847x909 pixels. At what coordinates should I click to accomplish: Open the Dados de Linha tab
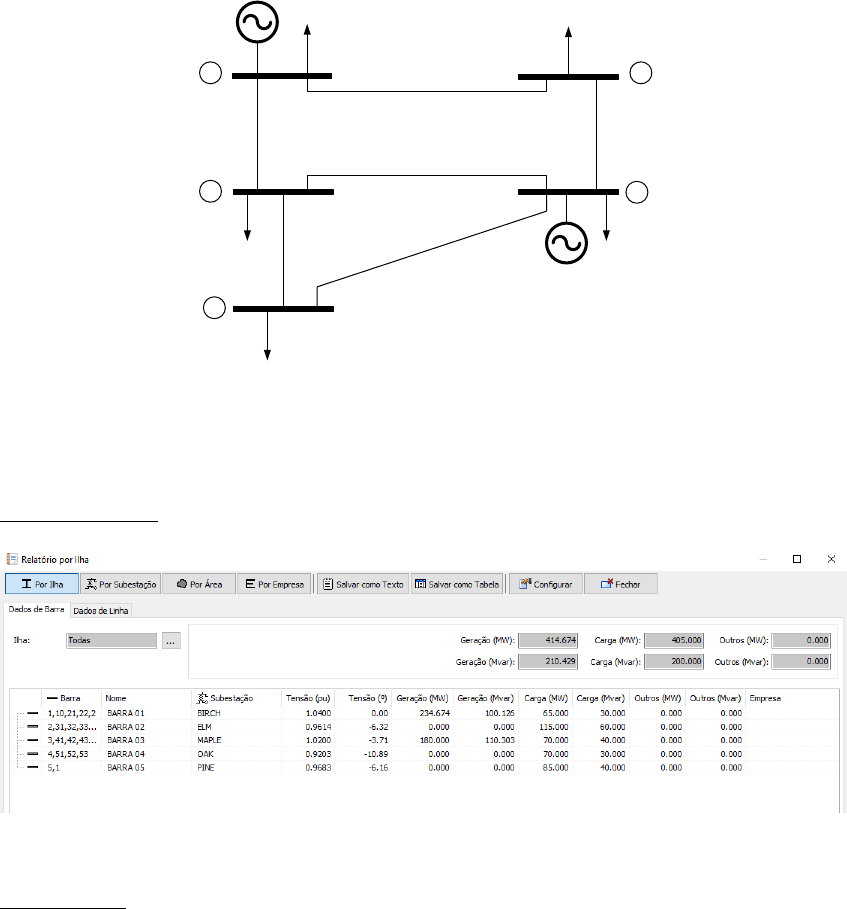click(101, 610)
